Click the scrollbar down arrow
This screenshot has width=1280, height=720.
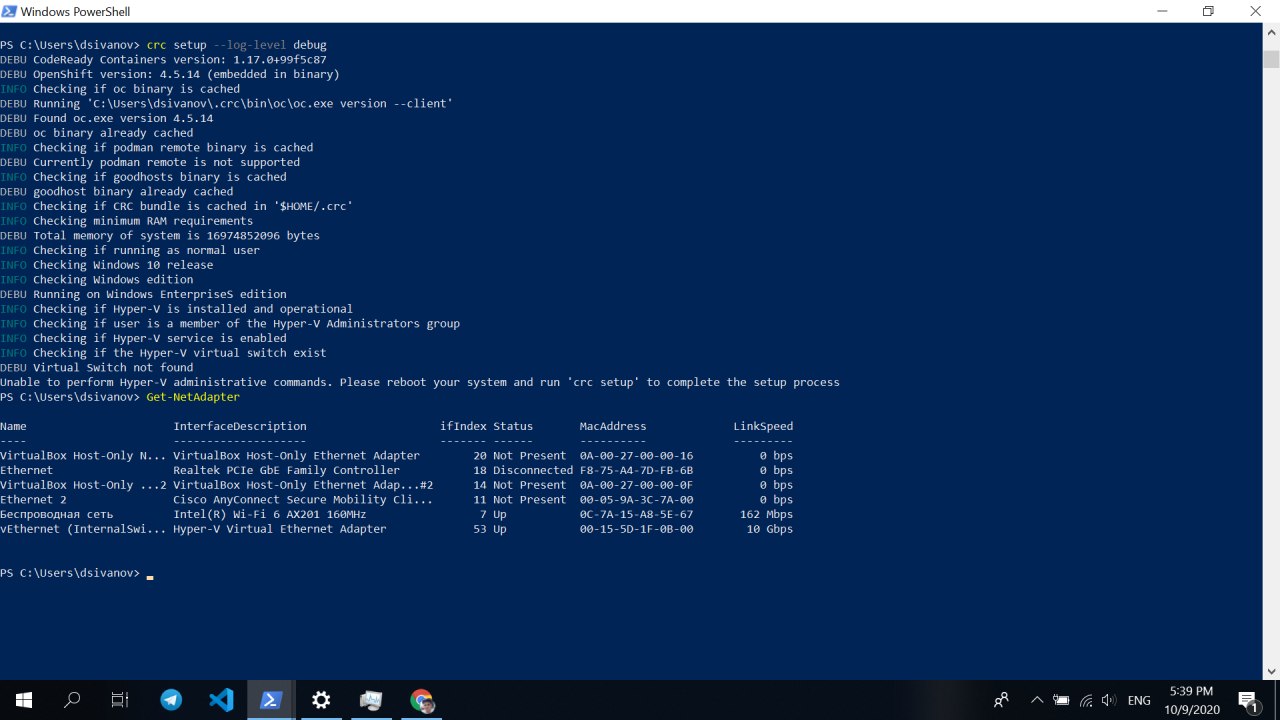click(1271, 671)
